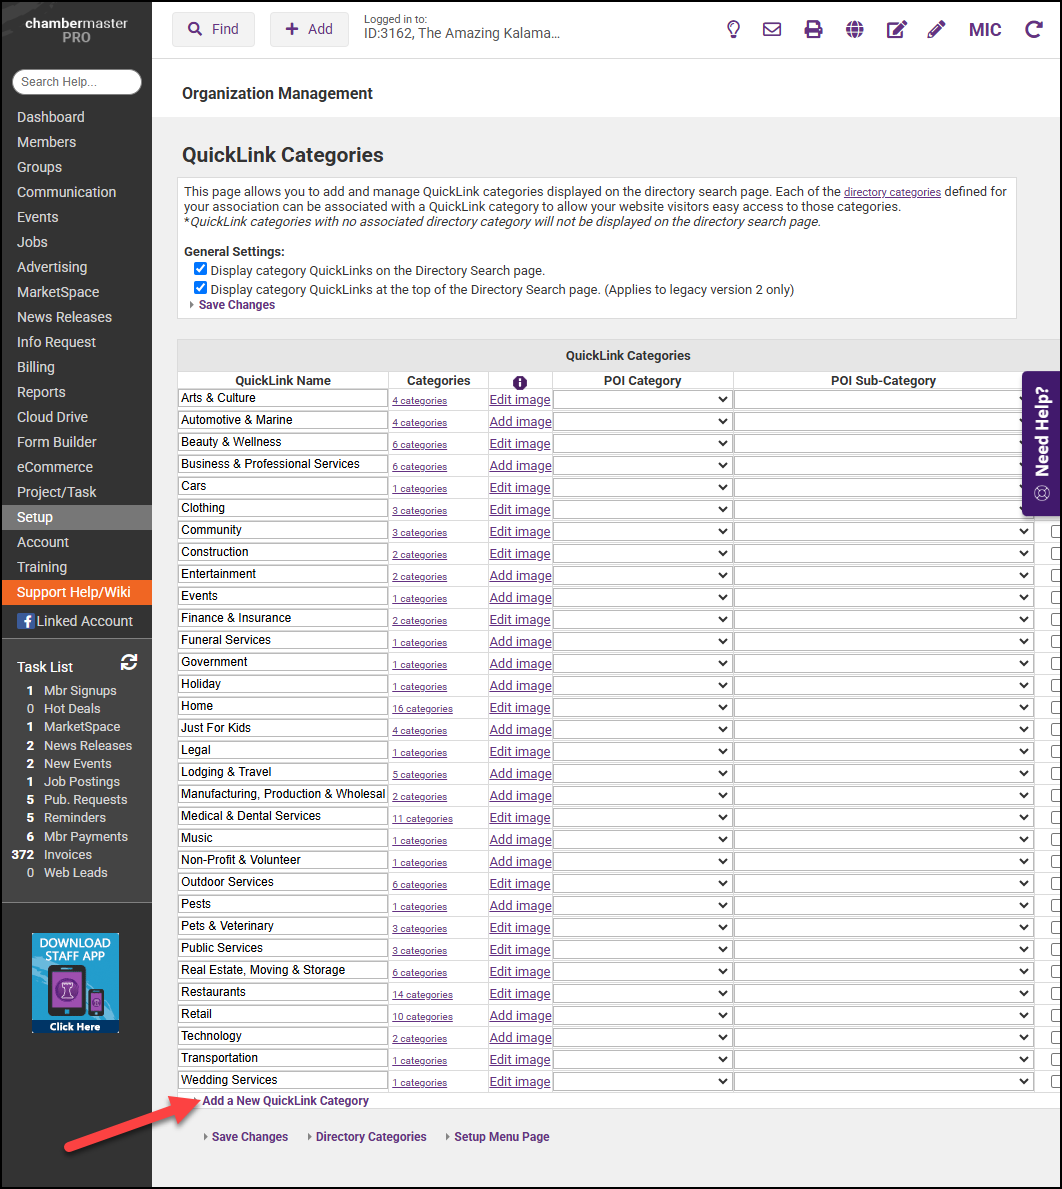The width and height of the screenshot is (1062, 1189).
Task: Click the info icon in table header
Action: tap(520, 382)
